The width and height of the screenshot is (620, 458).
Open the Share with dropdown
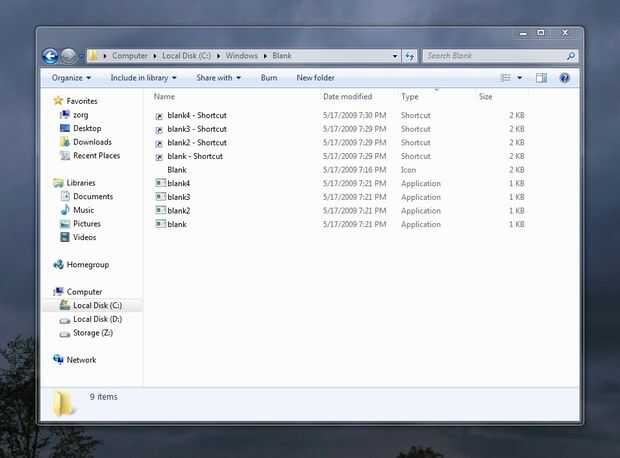219,78
